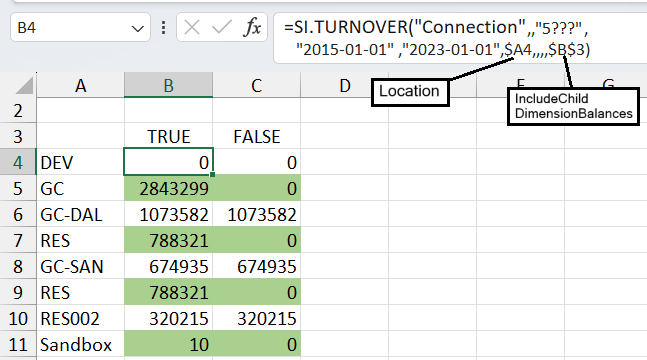
Task: Select all cells with corner triangle
Action: pos(24,85)
